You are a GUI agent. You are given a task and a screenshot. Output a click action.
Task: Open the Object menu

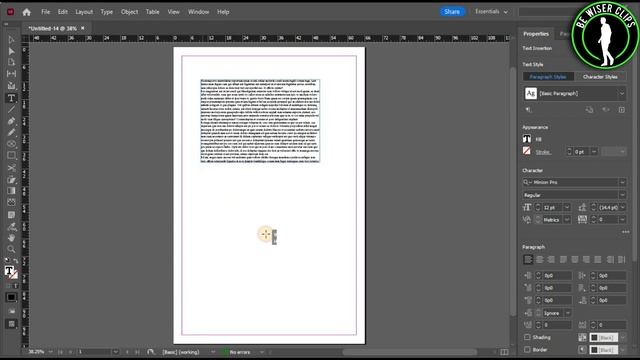(129, 12)
